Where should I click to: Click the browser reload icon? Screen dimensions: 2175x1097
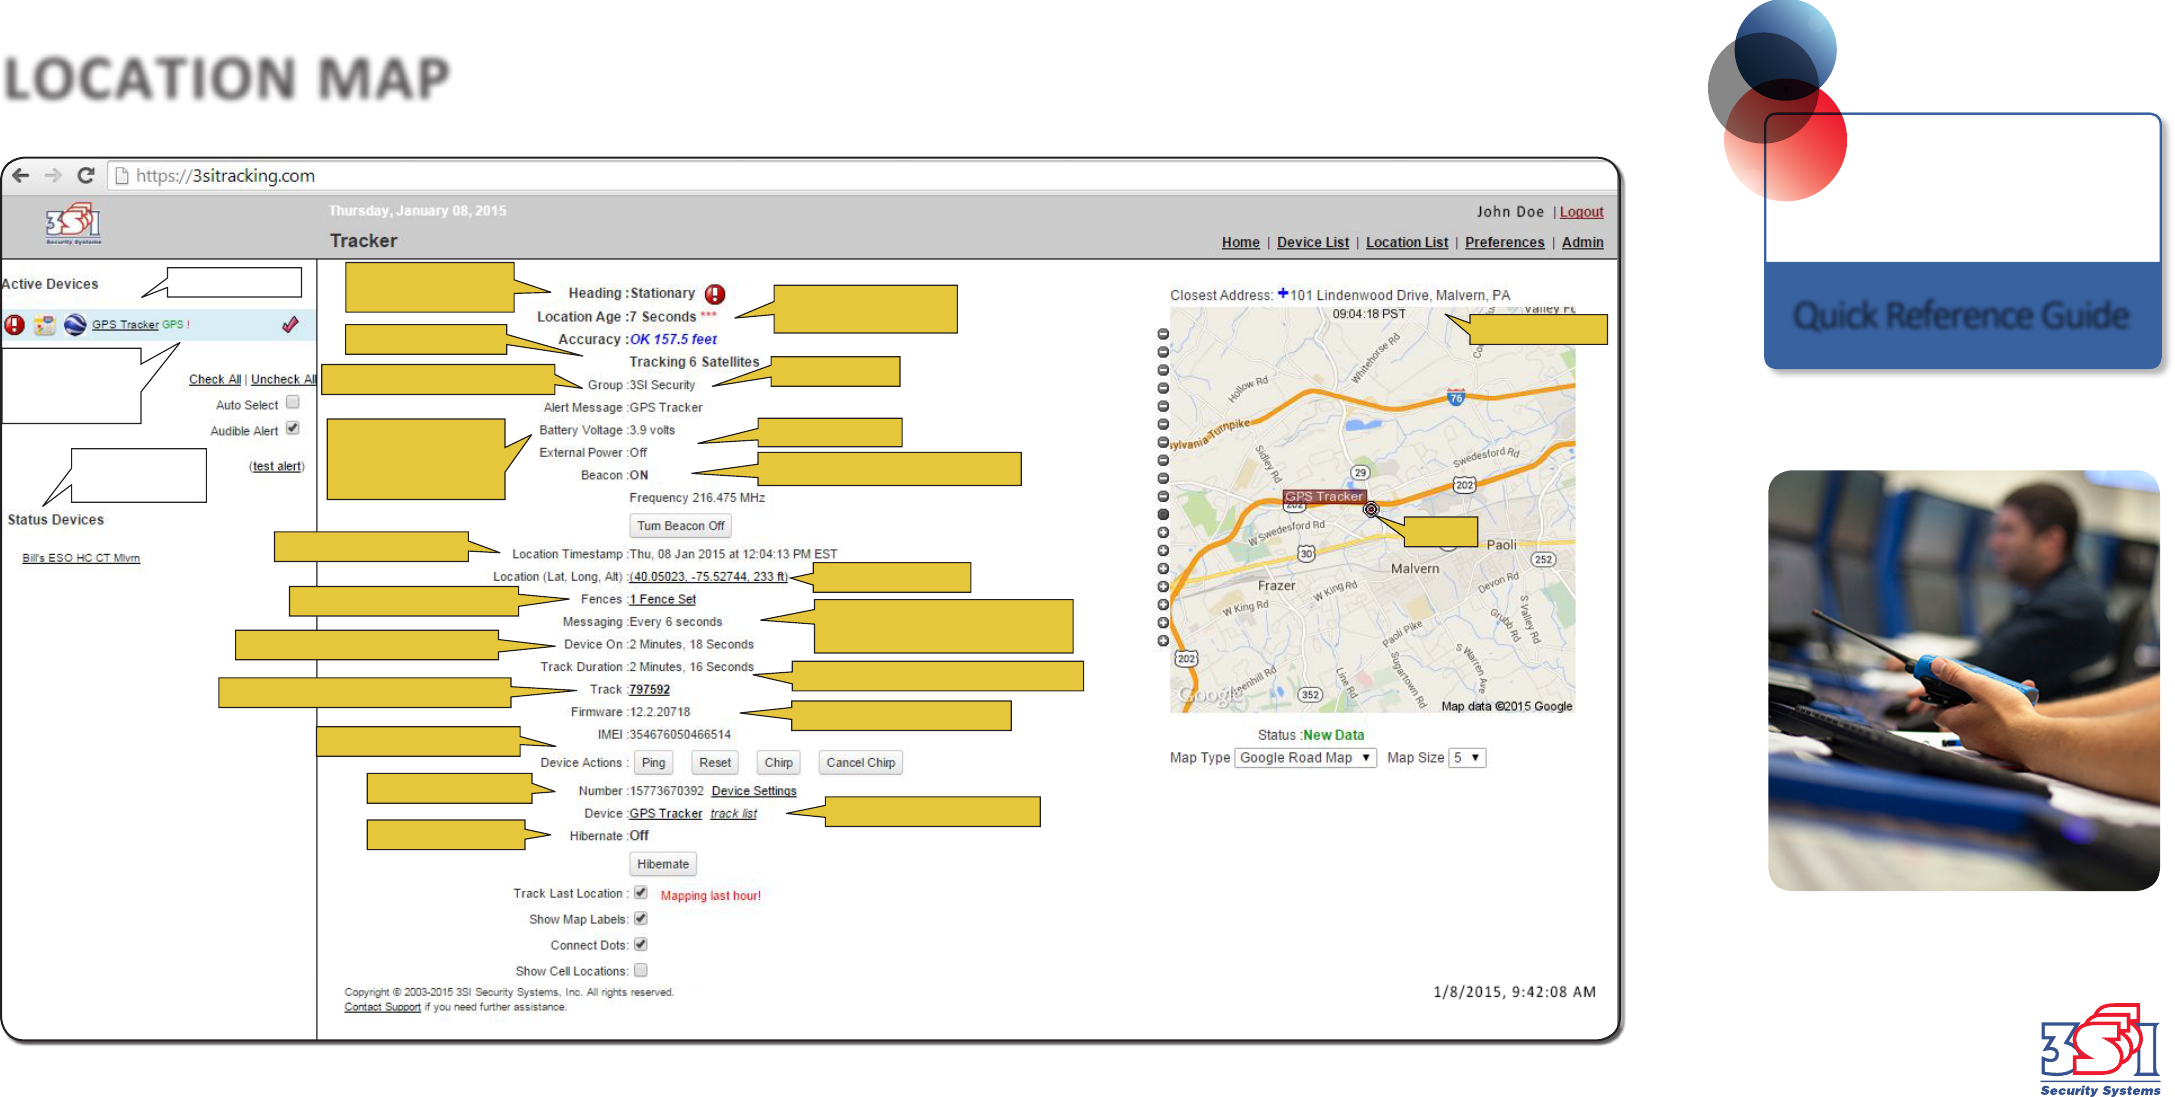pyautogui.click(x=86, y=176)
